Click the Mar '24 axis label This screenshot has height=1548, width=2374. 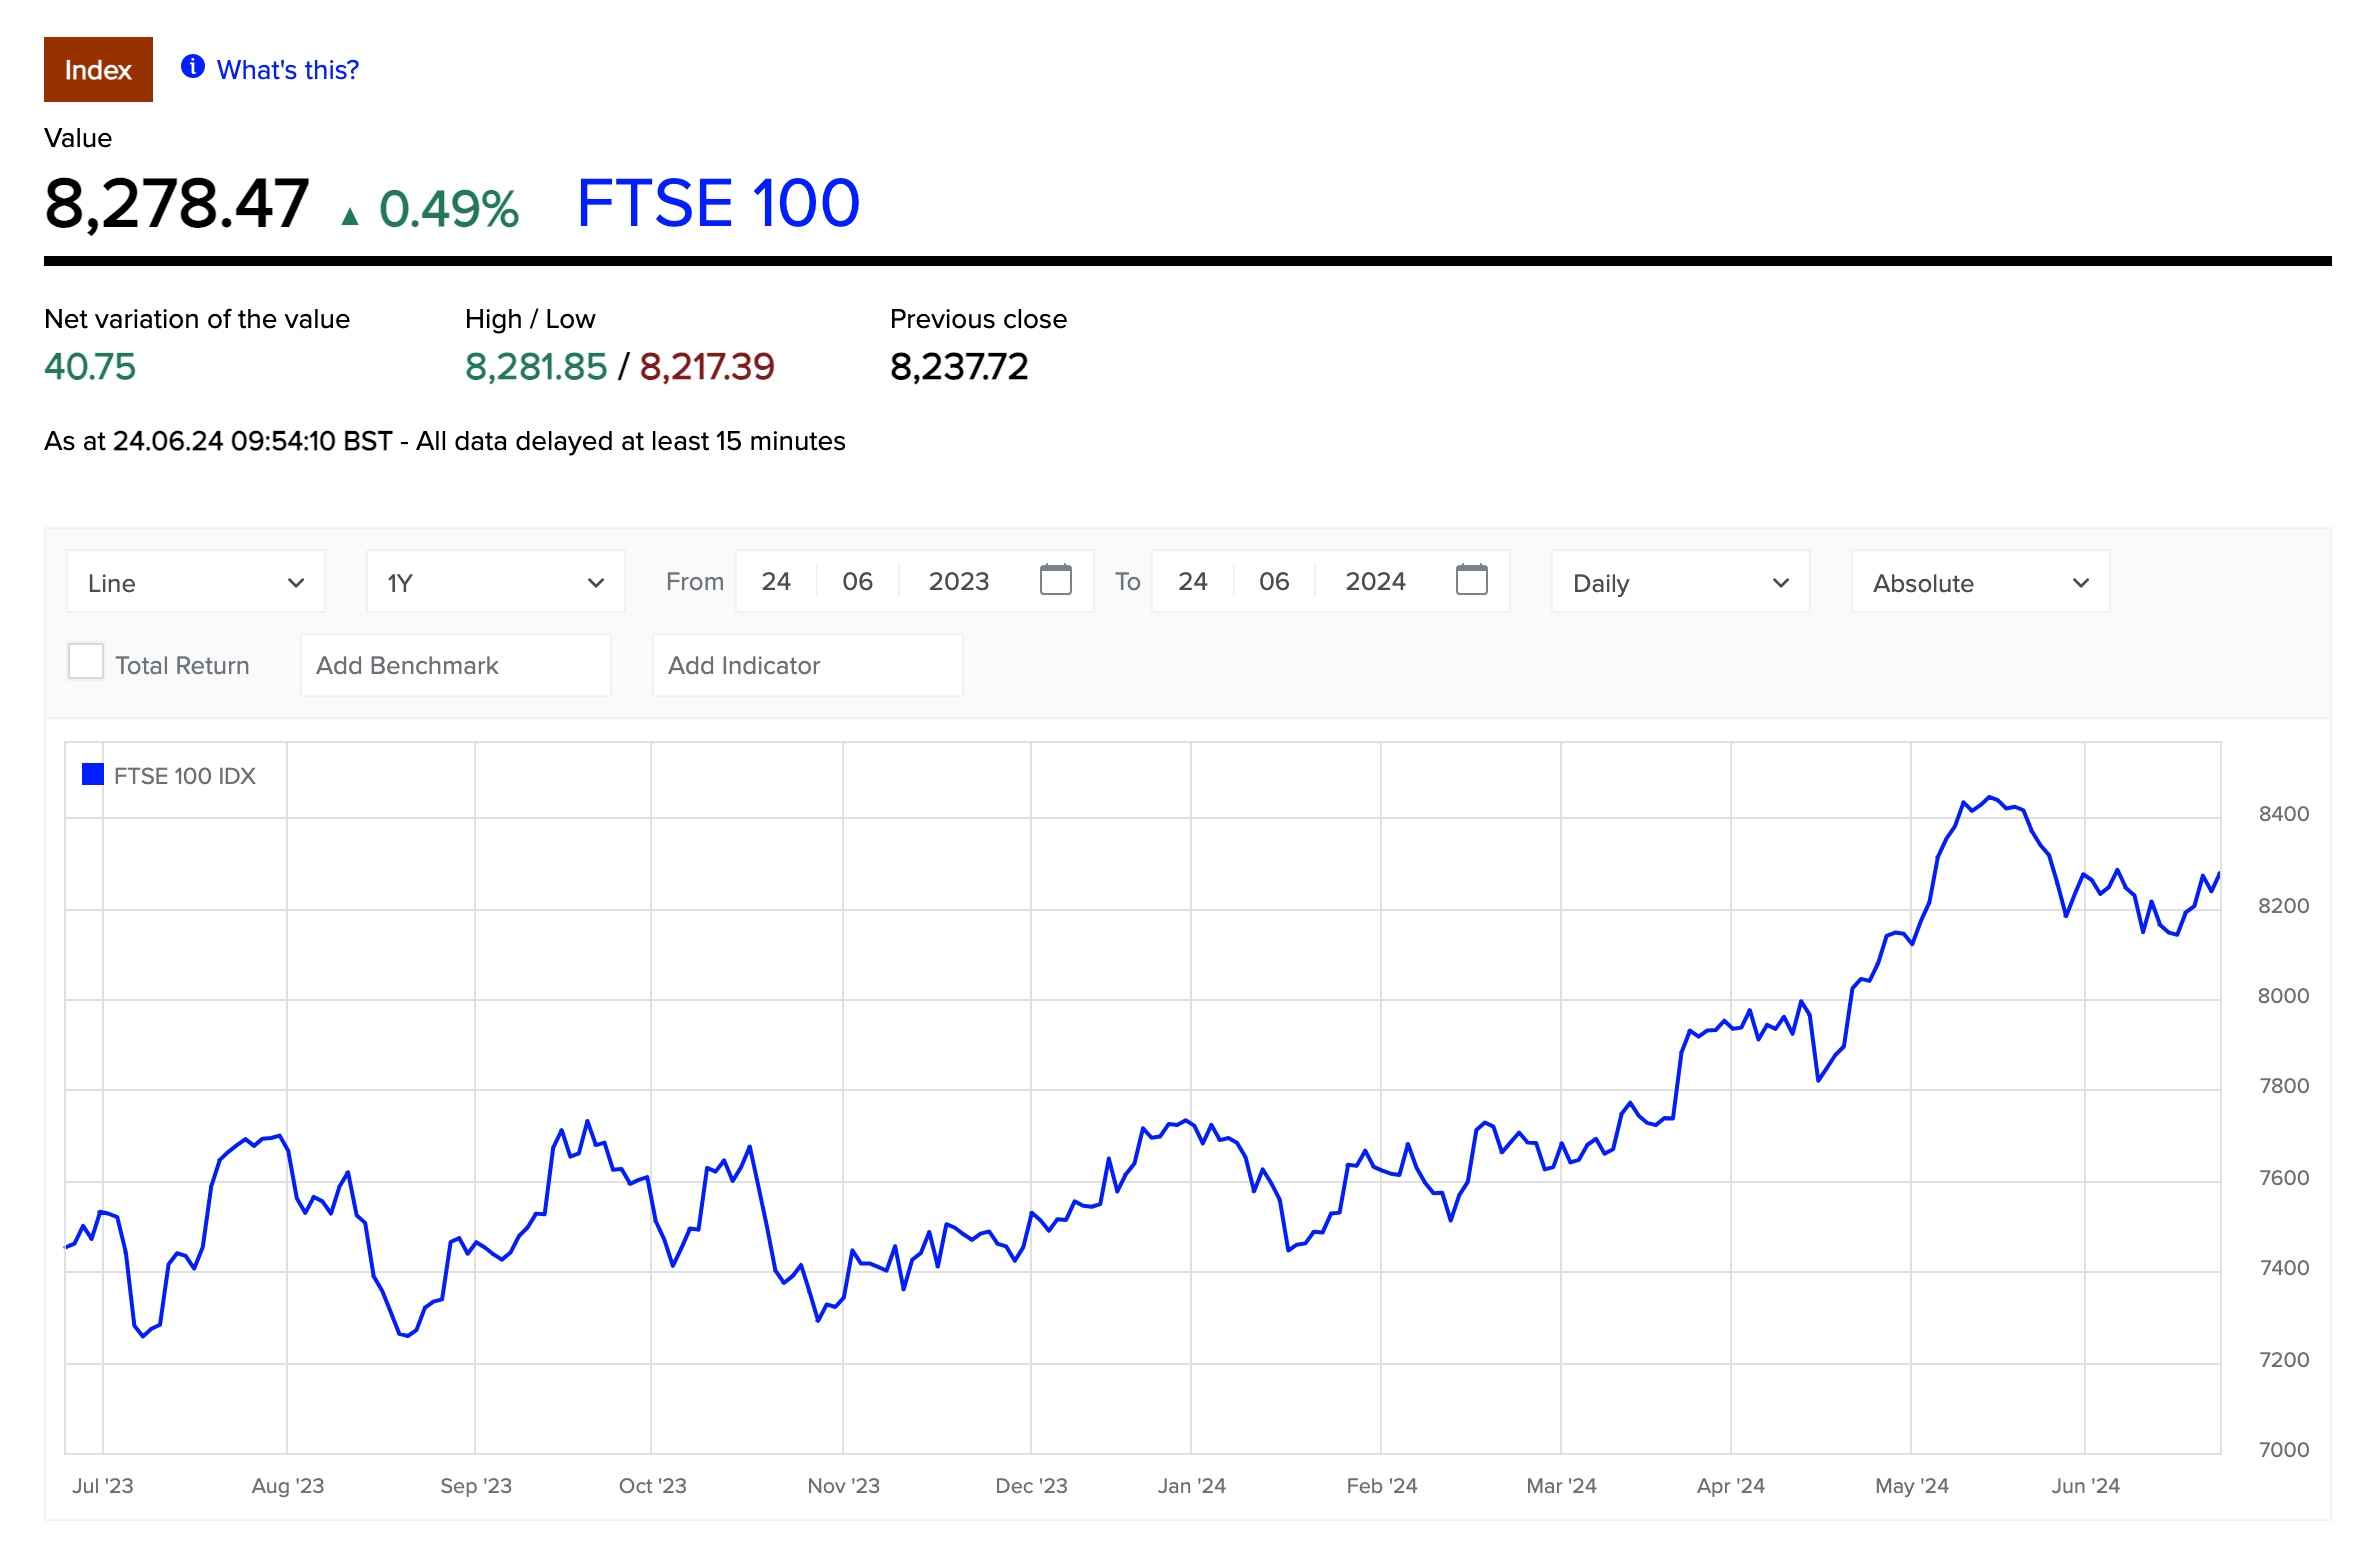pyautogui.click(x=1562, y=1485)
